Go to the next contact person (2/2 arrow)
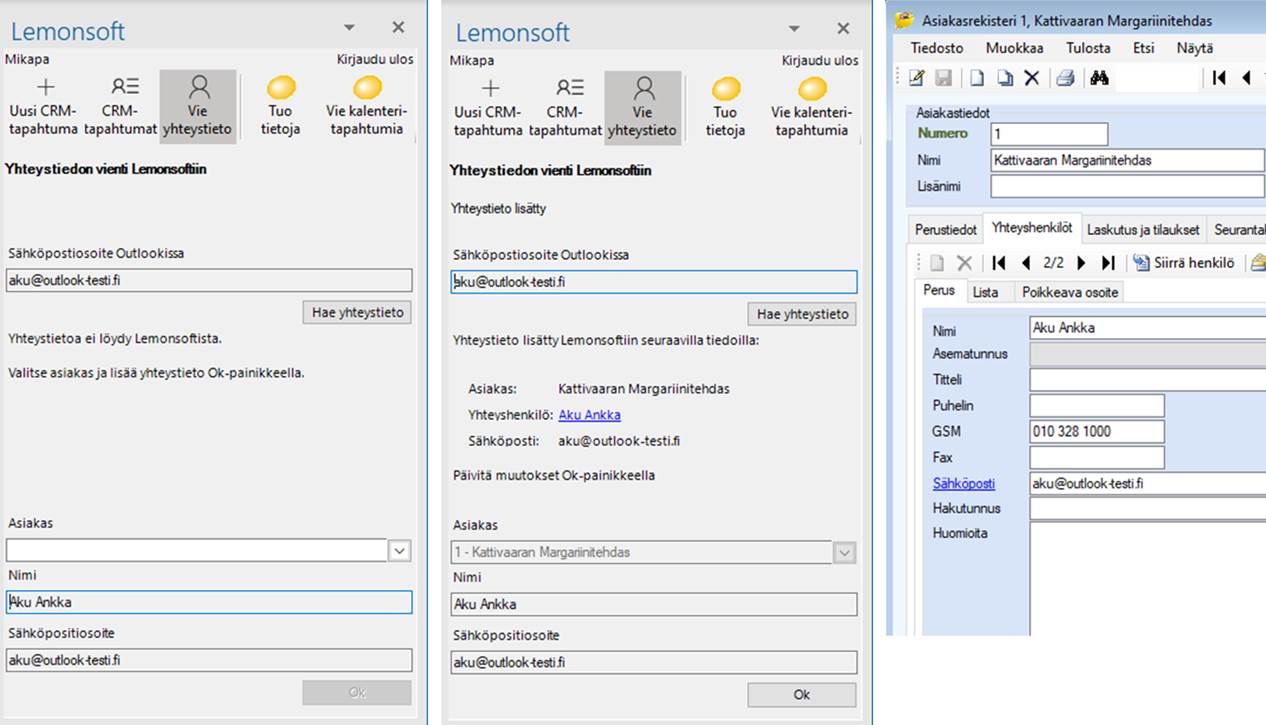The height and width of the screenshot is (725, 1266). click(1080, 263)
